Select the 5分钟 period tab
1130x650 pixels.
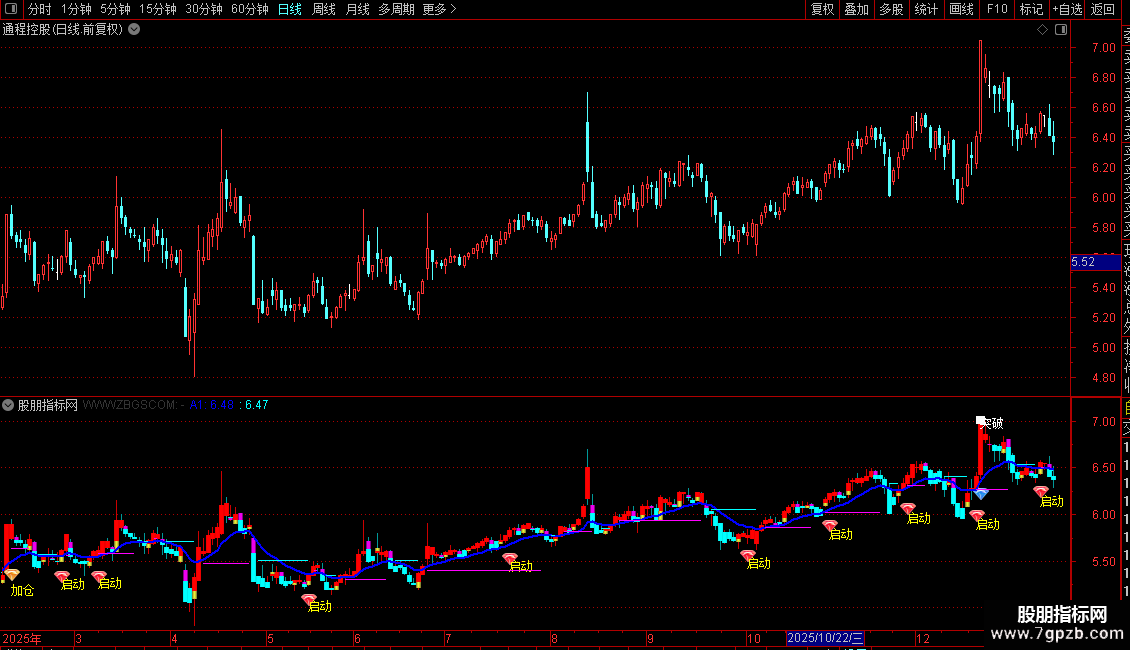coord(115,9)
